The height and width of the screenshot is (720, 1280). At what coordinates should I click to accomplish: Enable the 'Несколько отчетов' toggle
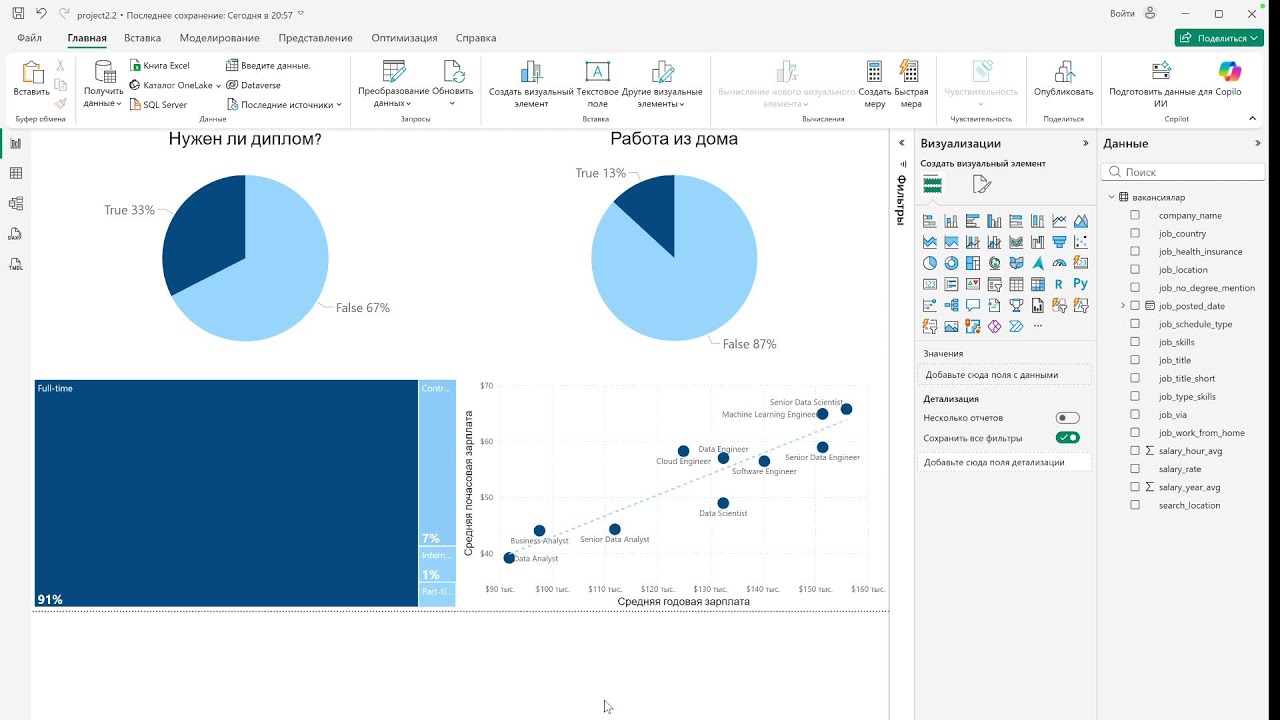tap(1067, 418)
